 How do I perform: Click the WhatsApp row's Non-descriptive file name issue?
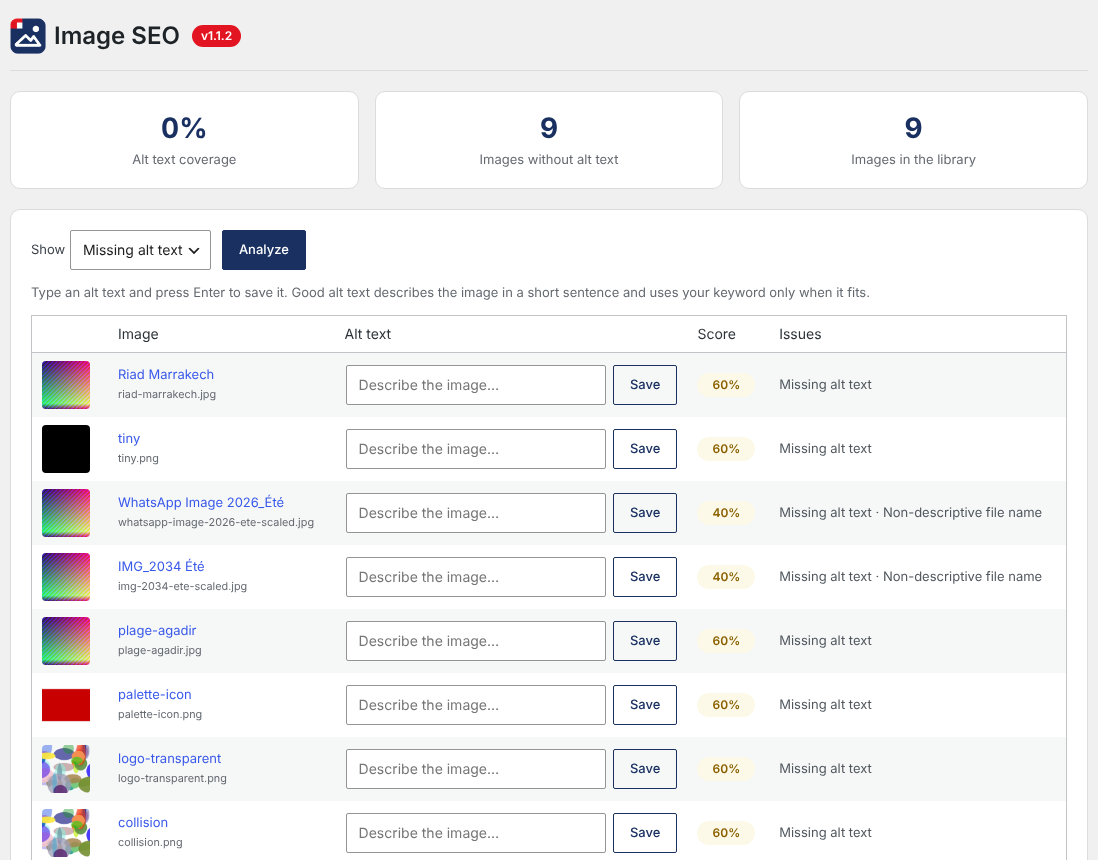coord(962,513)
